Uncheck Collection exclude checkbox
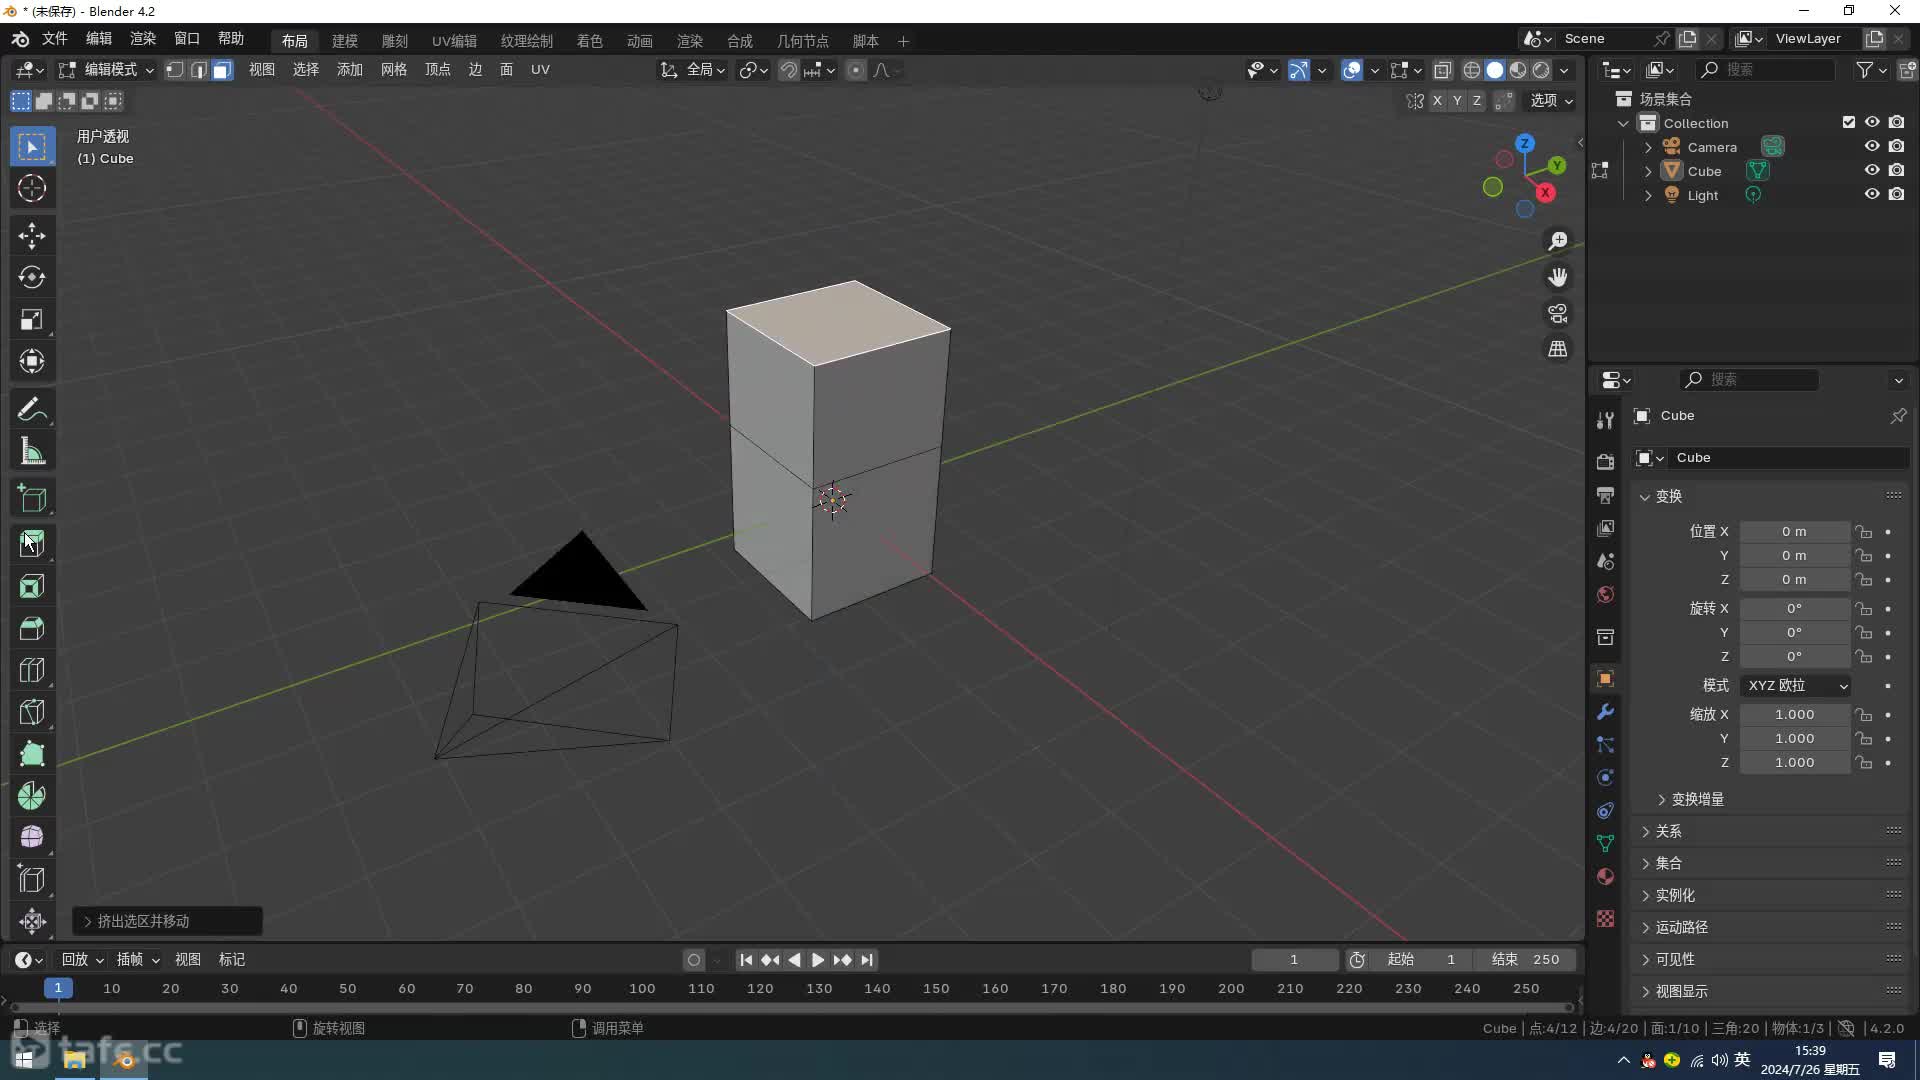This screenshot has width=1920, height=1080. (1849, 122)
